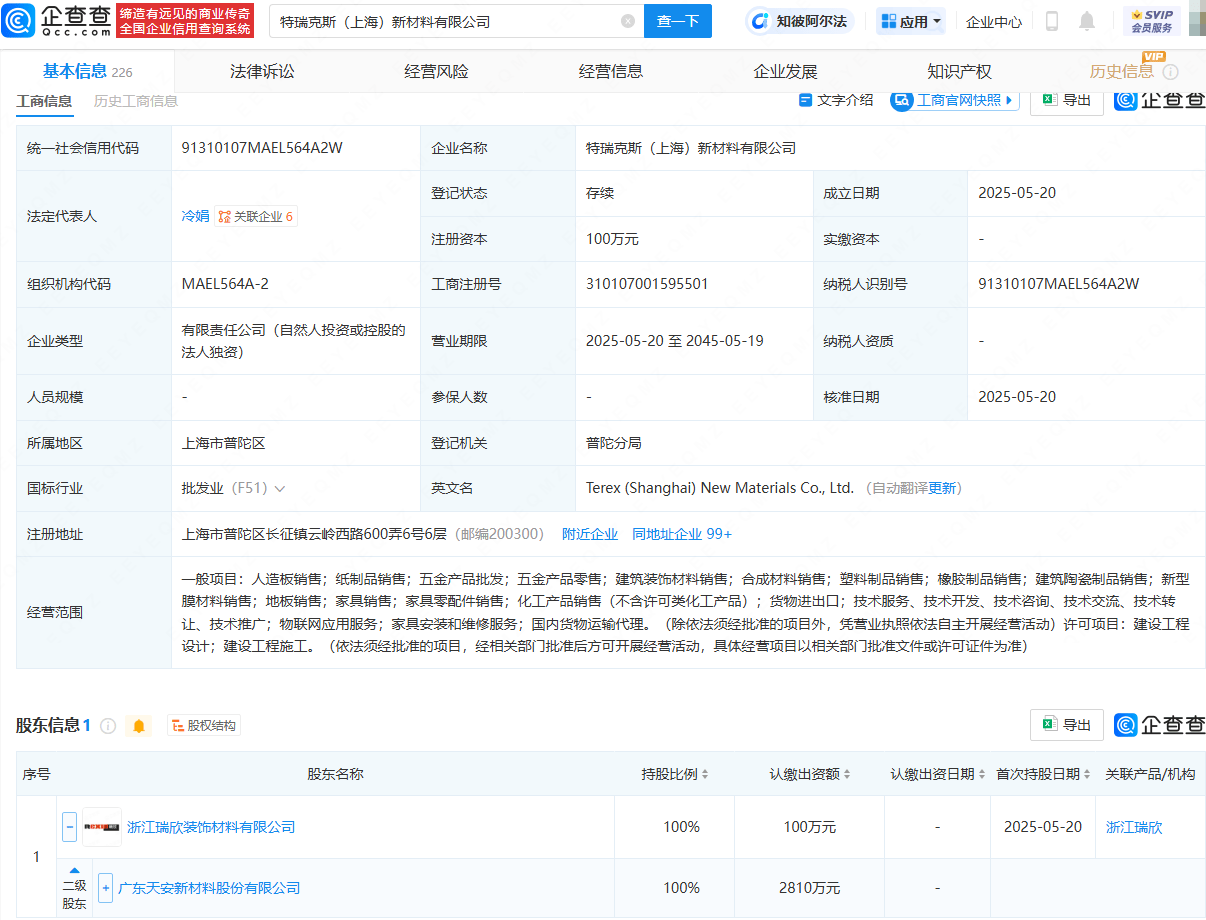Switch to the 经营信息 tab
The width and height of the screenshot is (1206, 920).
click(x=611, y=71)
